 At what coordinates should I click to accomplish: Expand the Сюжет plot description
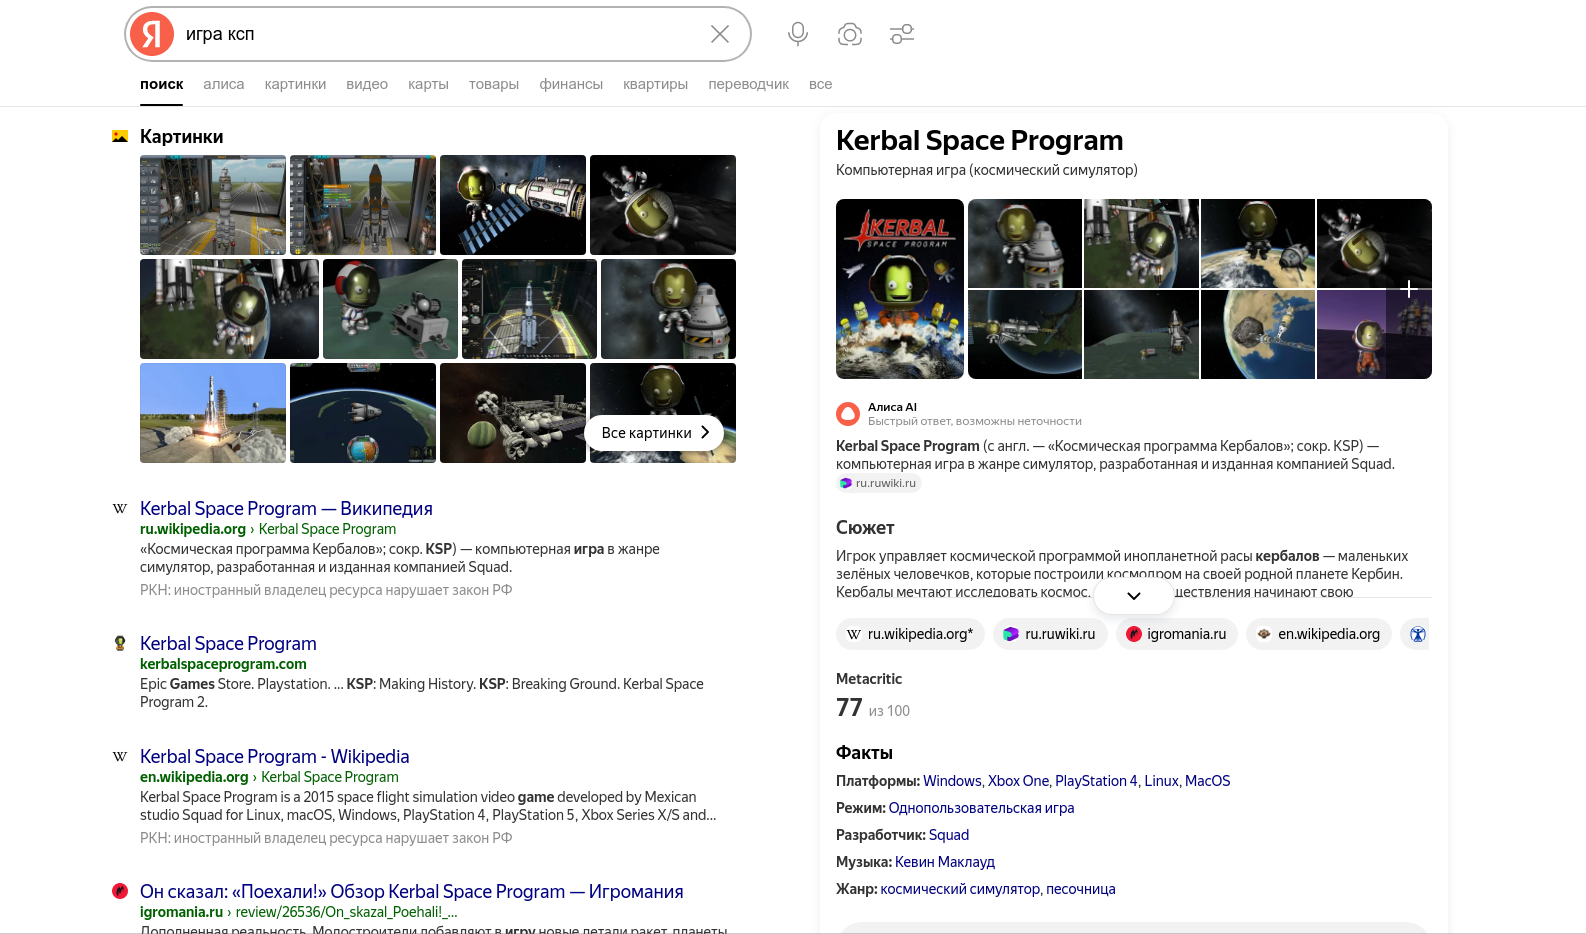pos(1134,596)
